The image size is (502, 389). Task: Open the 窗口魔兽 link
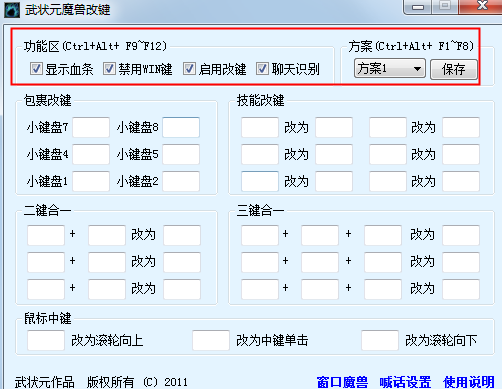click(x=342, y=382)
